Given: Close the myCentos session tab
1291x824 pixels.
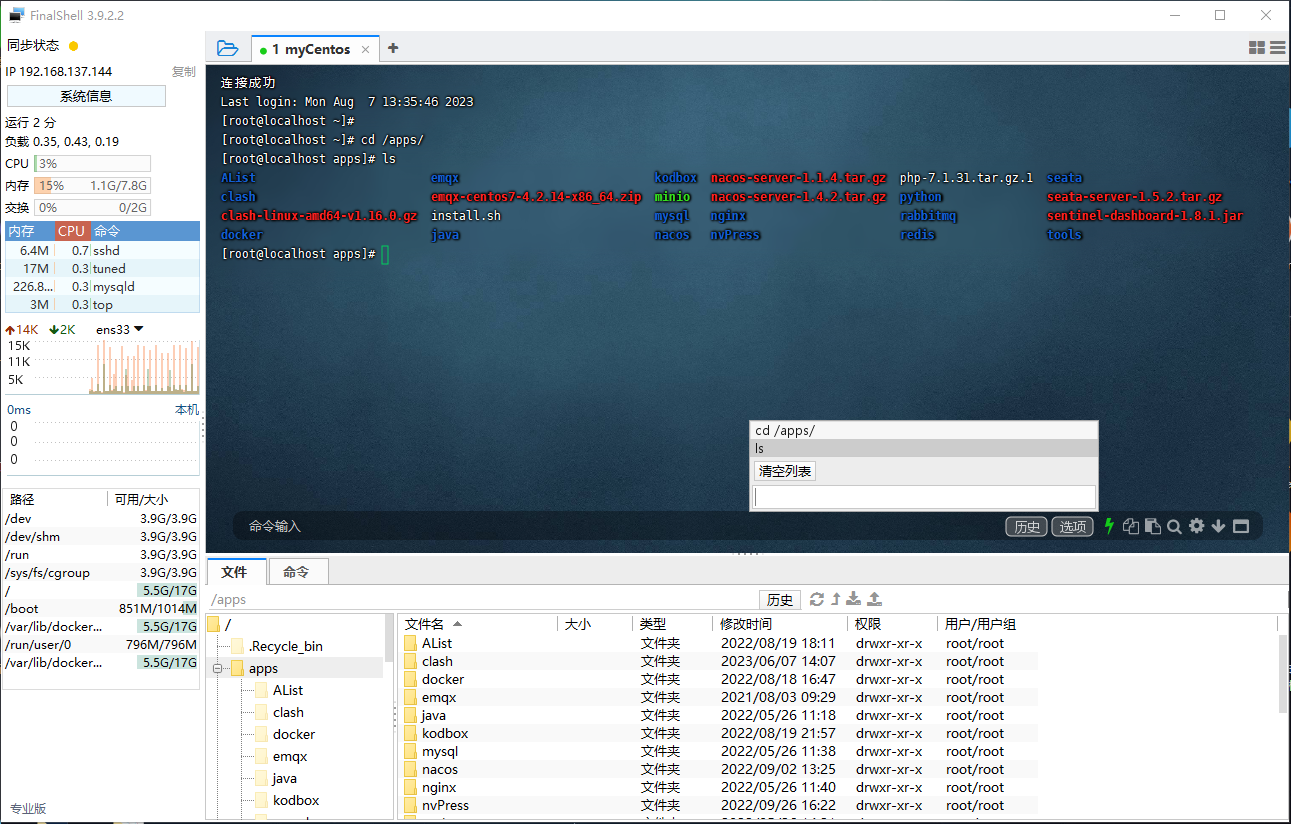Looking at the screenshot, I should 366,49.
